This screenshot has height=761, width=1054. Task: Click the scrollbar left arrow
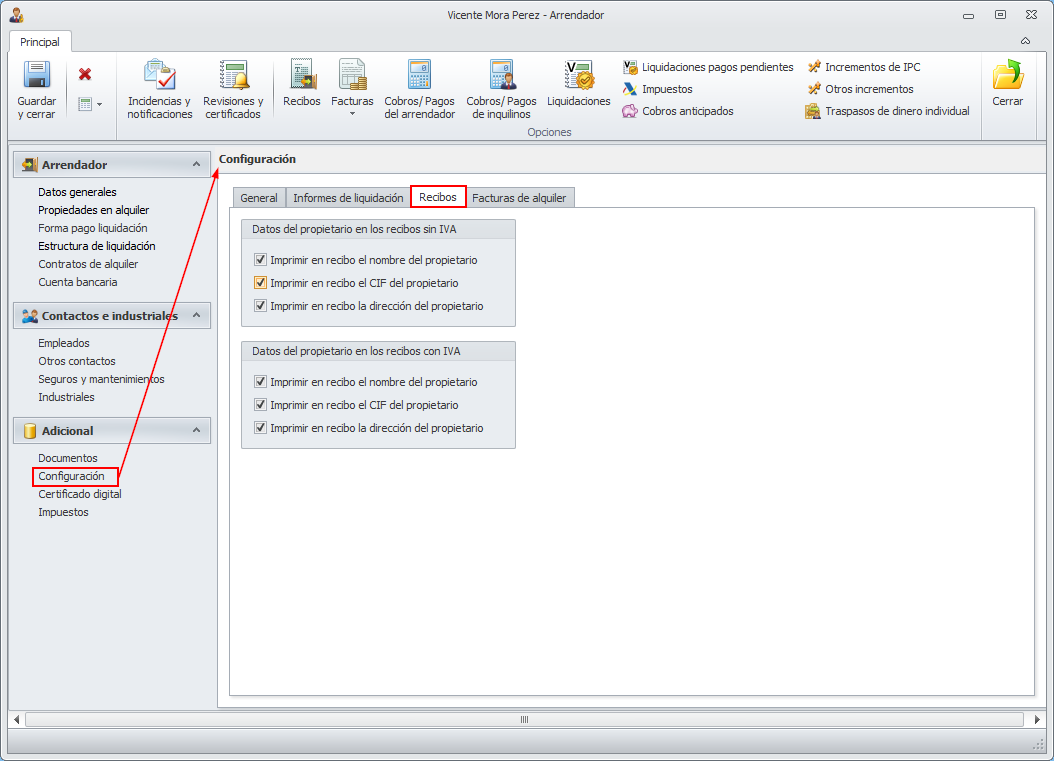[17, 719]
